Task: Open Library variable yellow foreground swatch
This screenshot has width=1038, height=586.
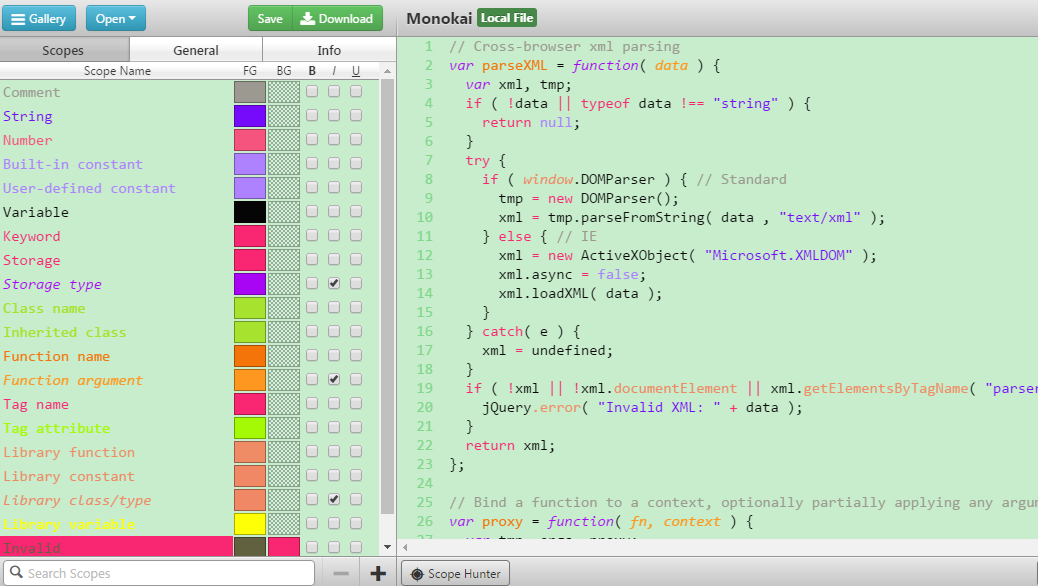Action: click(x=250, y=524)
